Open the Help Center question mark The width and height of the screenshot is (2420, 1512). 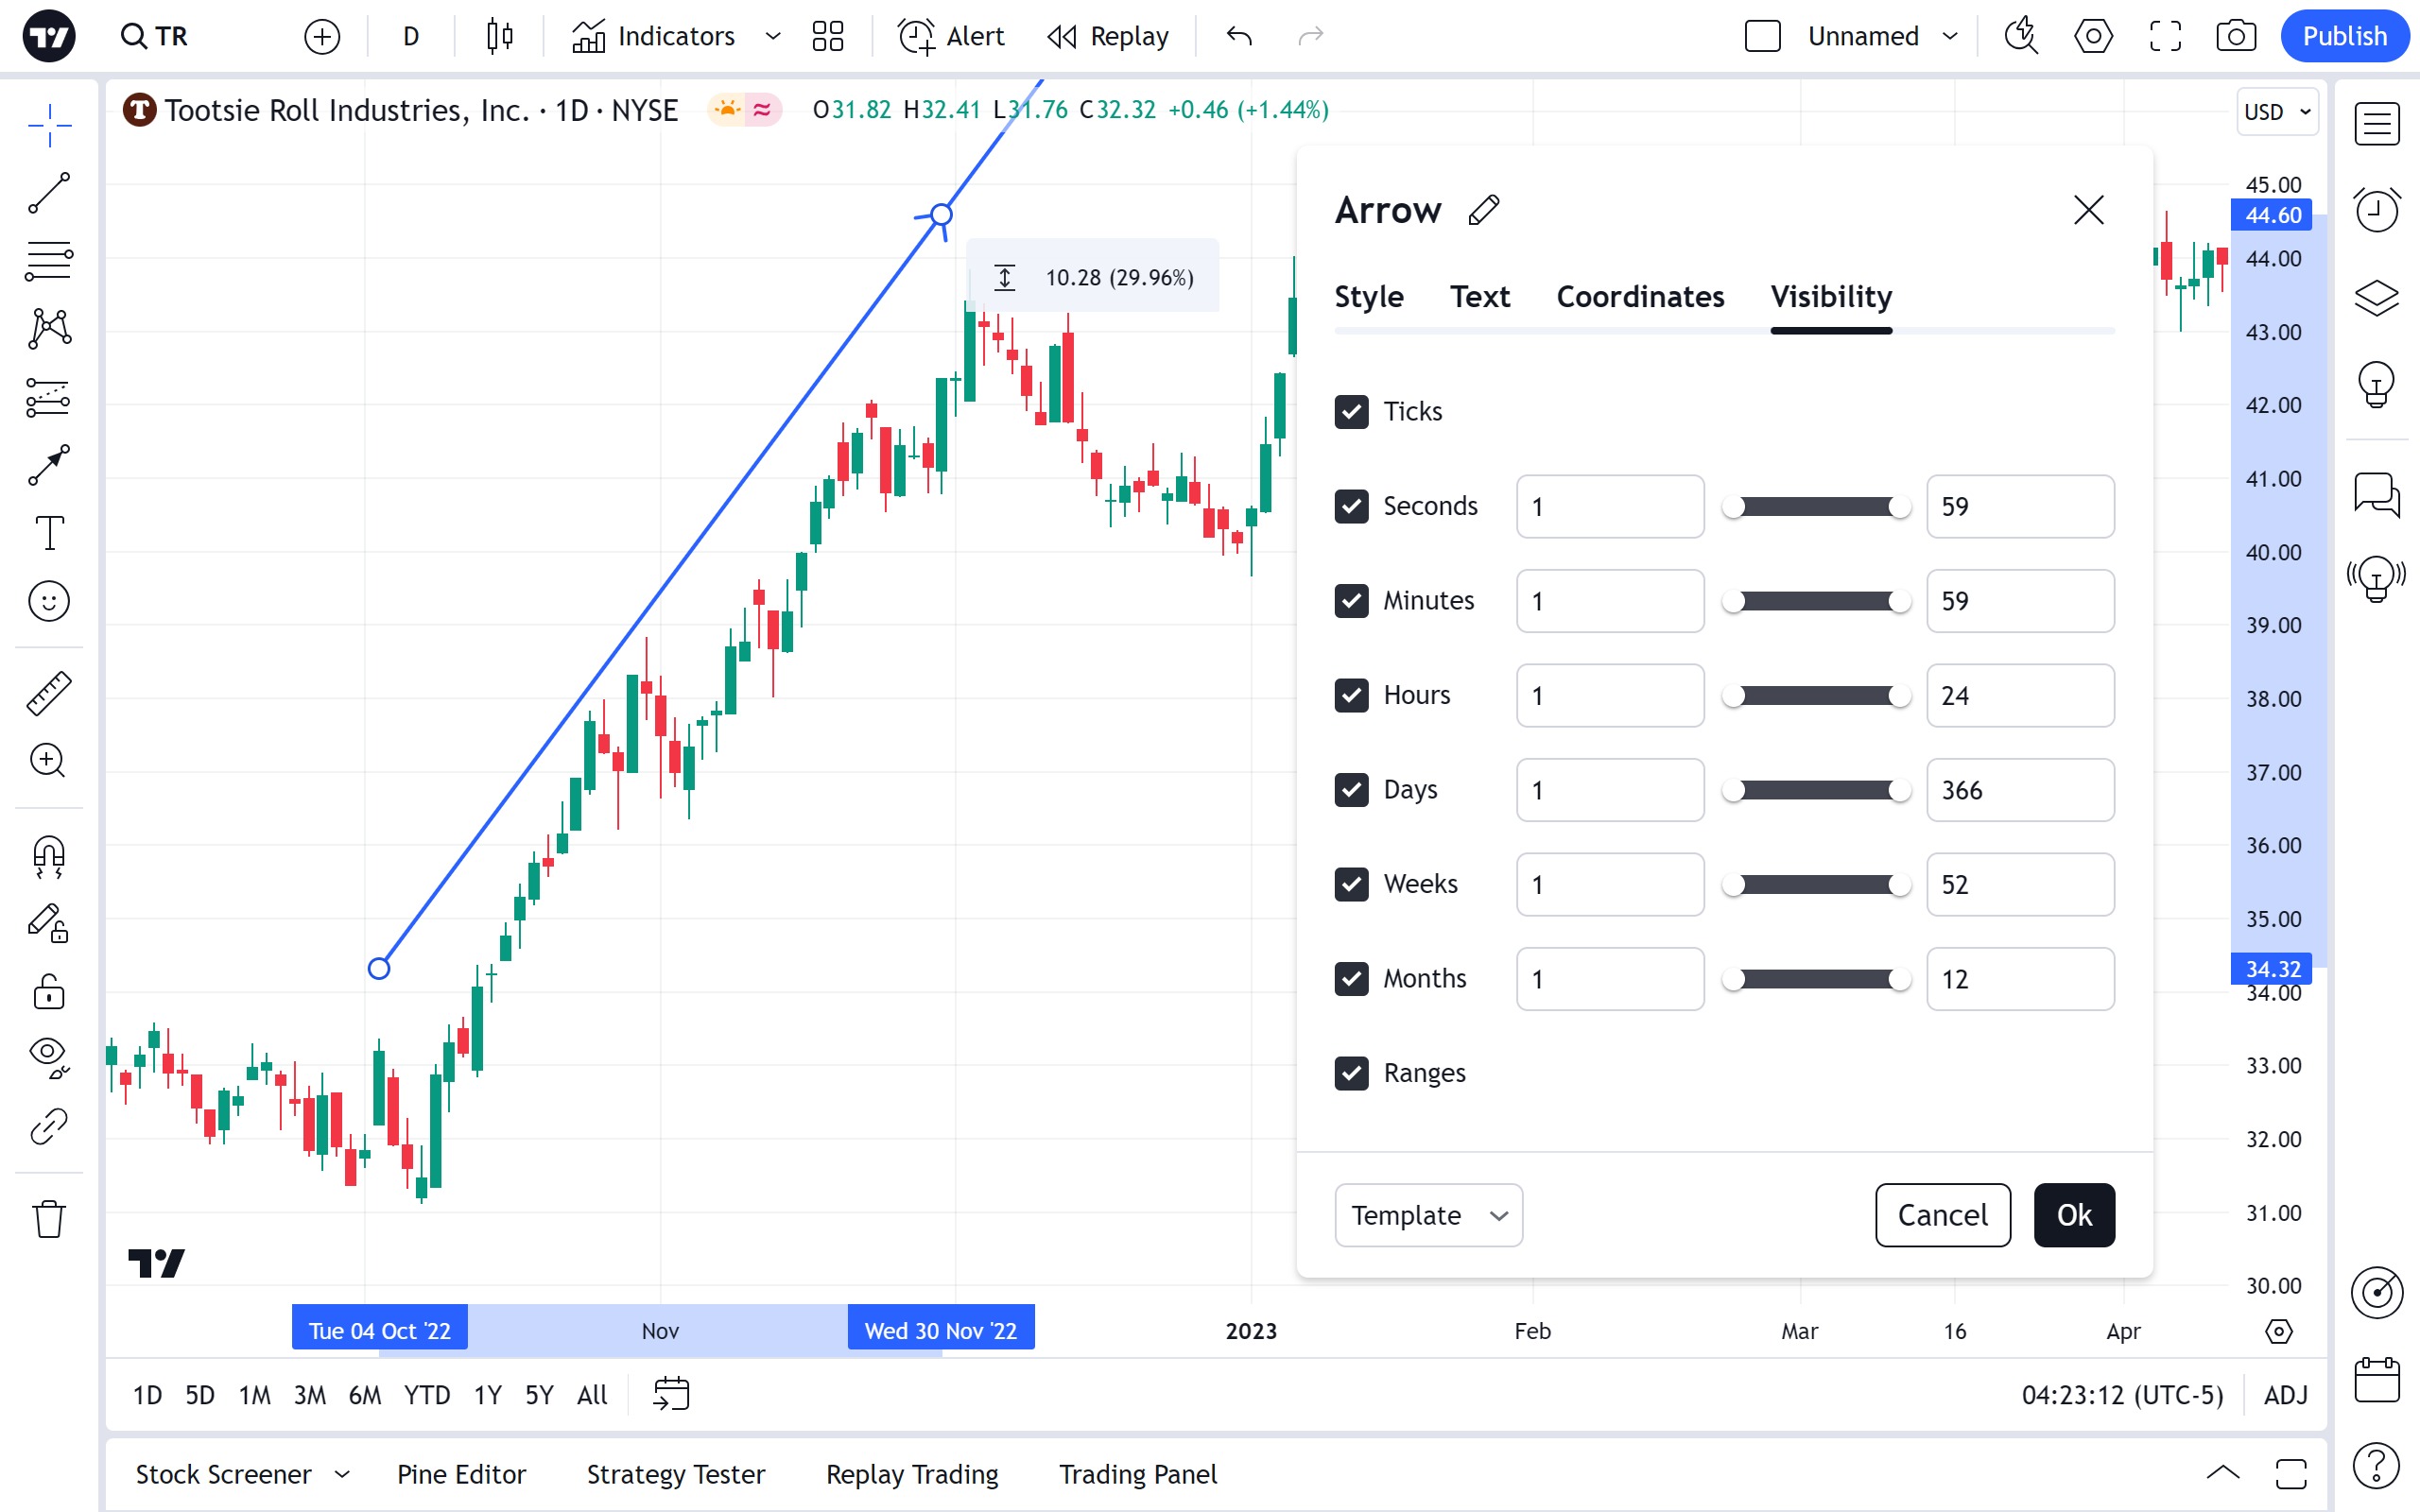click(x=2377, y=1466)
